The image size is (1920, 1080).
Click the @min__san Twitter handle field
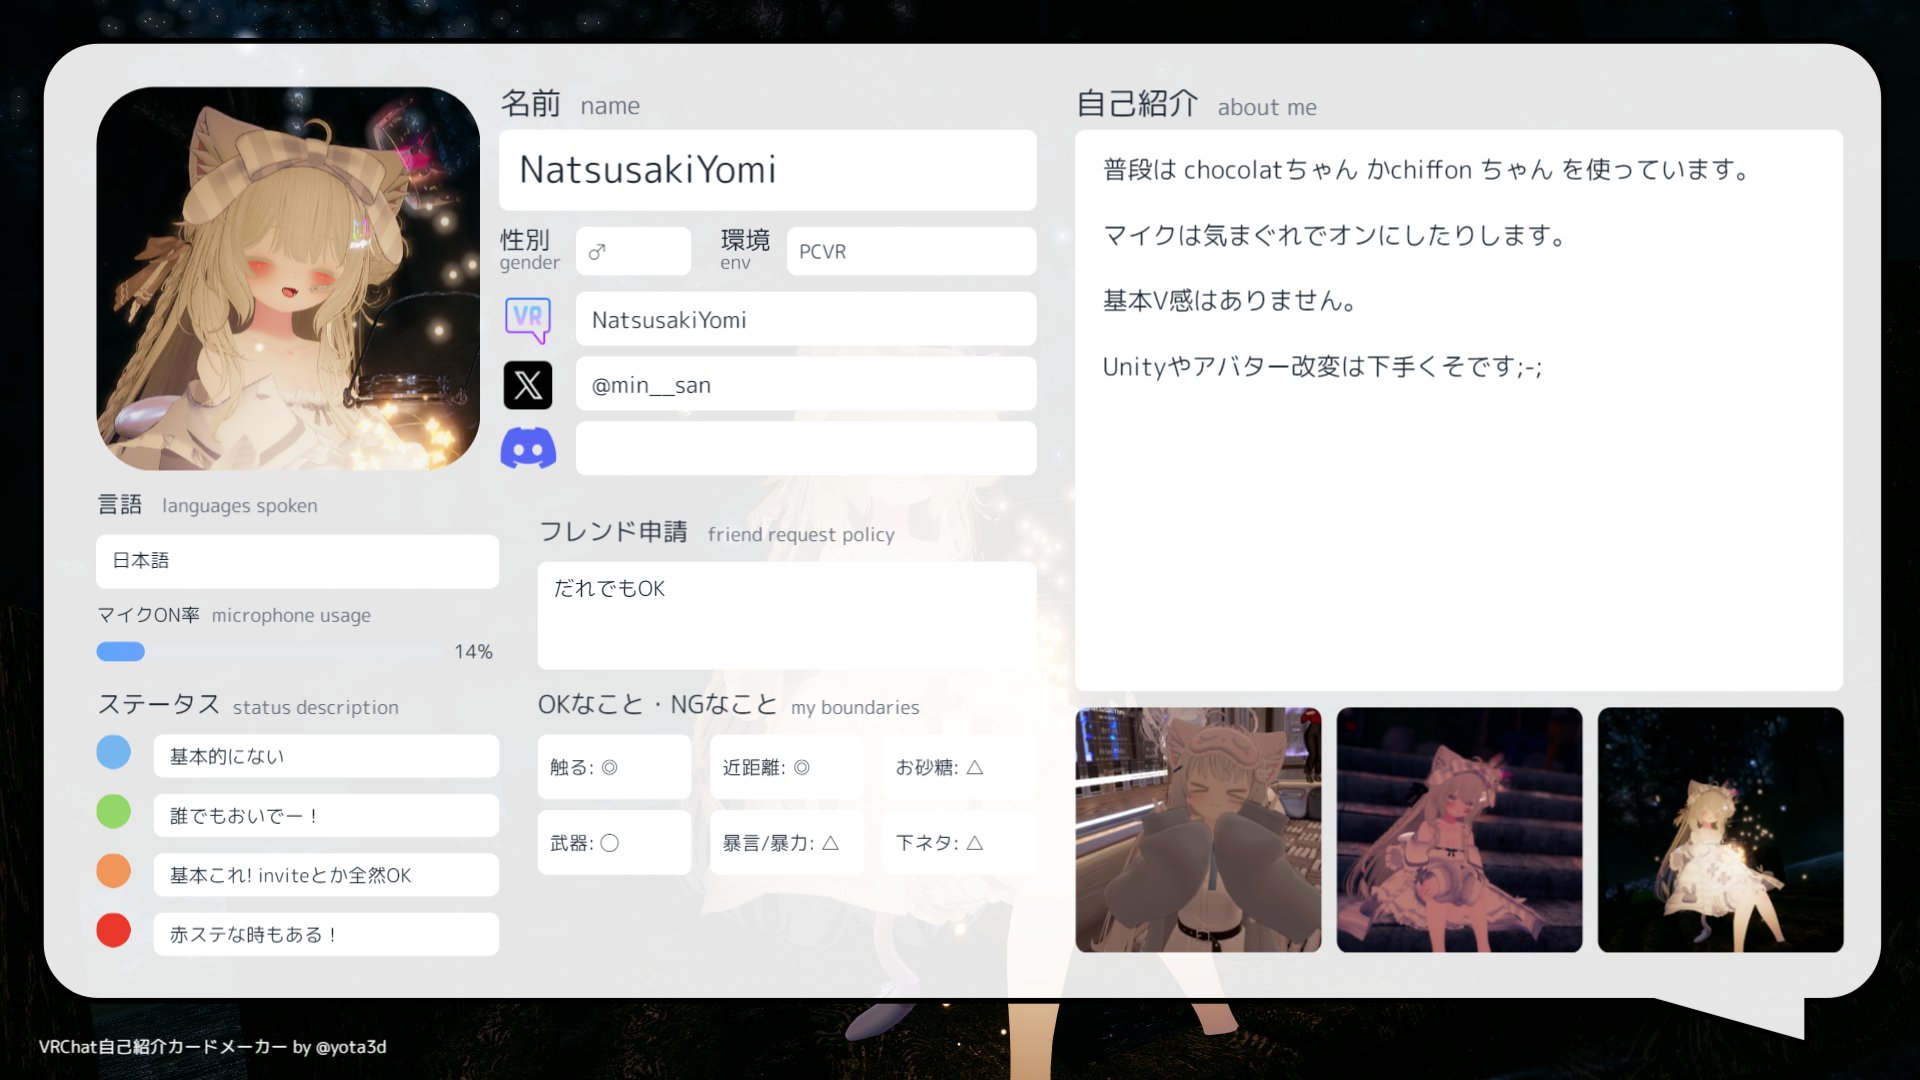[x=805, y=385]
